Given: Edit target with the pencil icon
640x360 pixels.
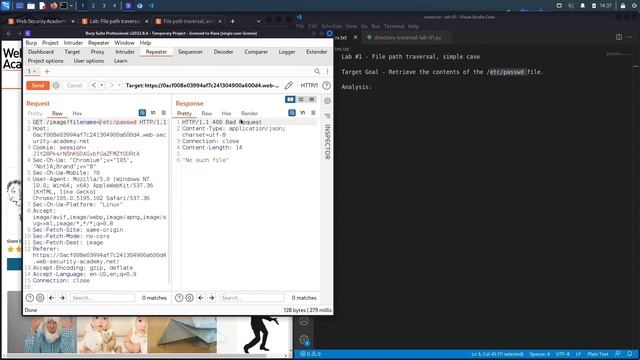Looking at the screenshot, I should [x=289, y=85].
